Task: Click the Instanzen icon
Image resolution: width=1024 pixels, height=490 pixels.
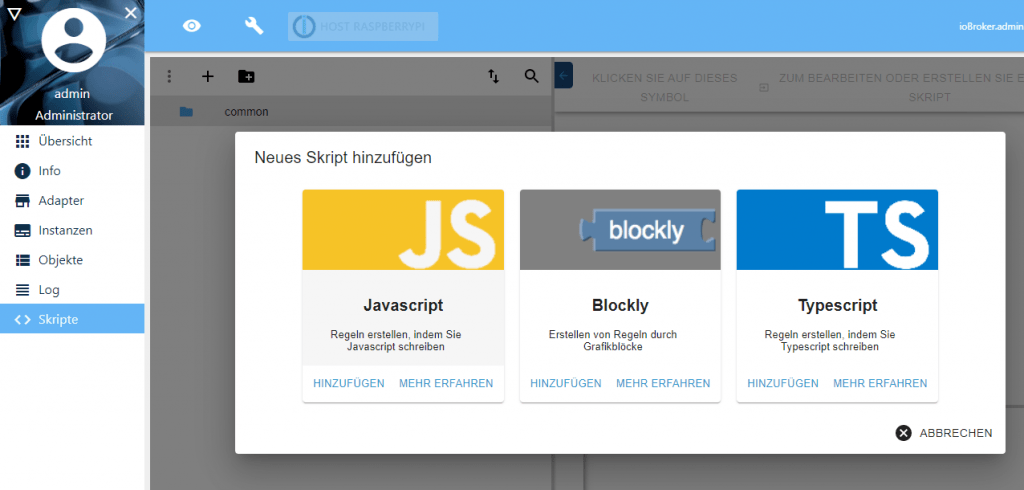Action: coord(22,231)
